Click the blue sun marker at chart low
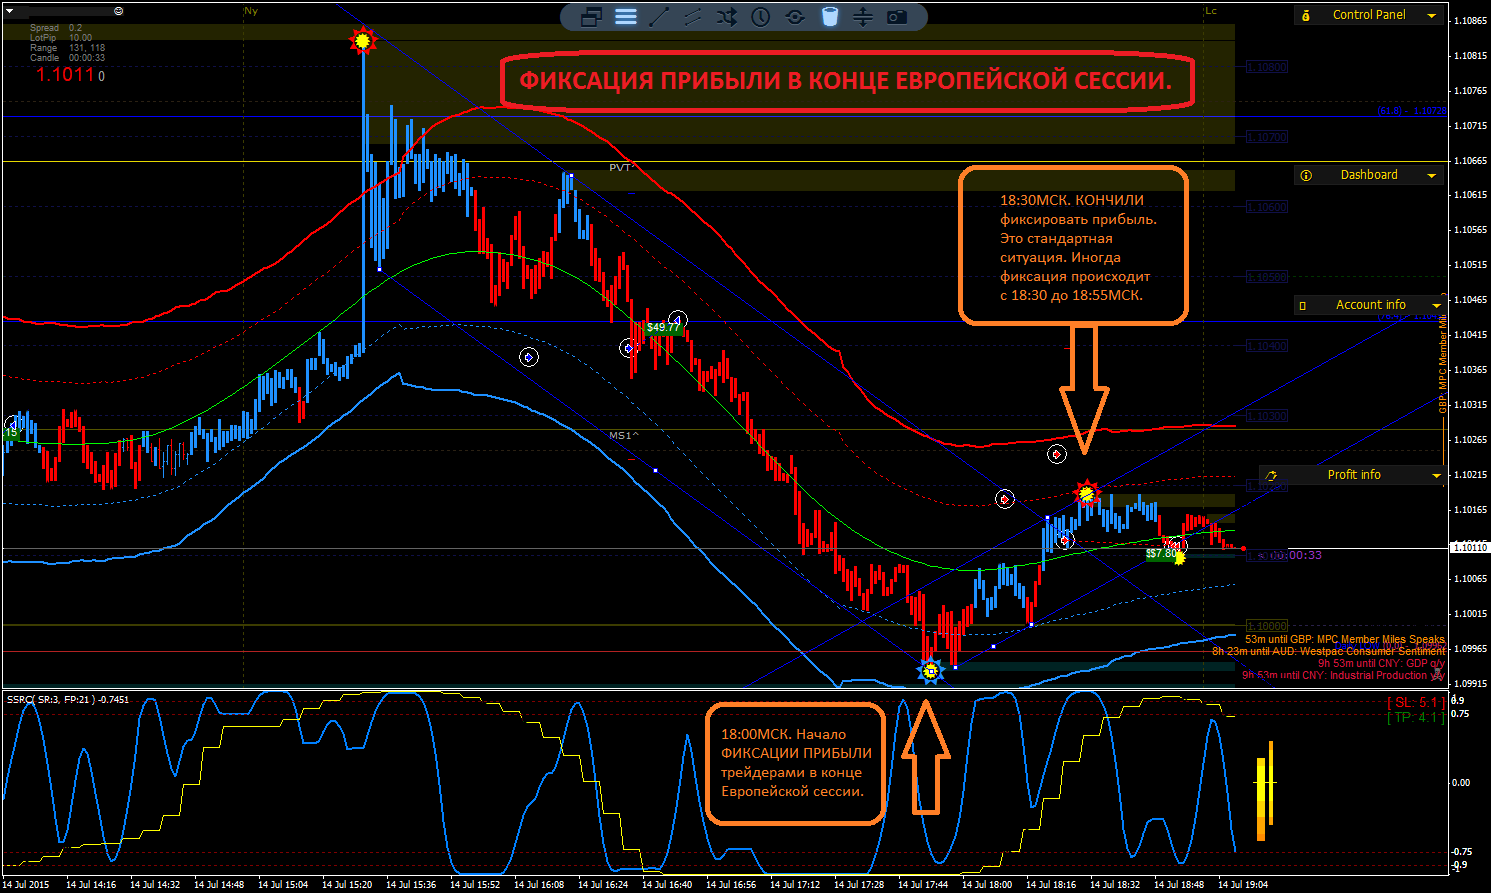The height and width of the screenshot is (893, 1491). pos(931,671)
